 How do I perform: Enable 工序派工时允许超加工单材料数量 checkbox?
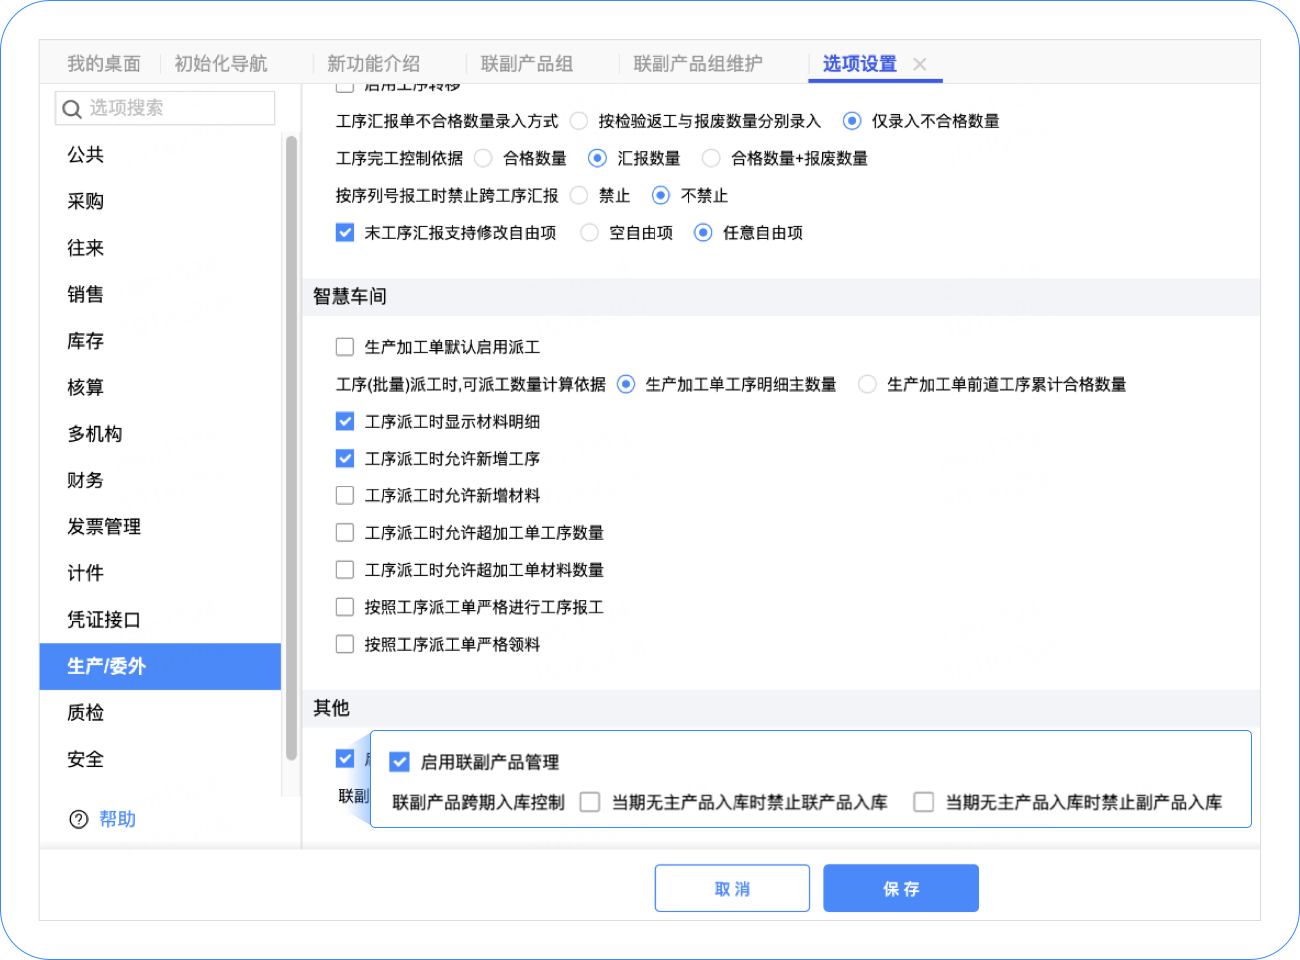click(345, 570)
